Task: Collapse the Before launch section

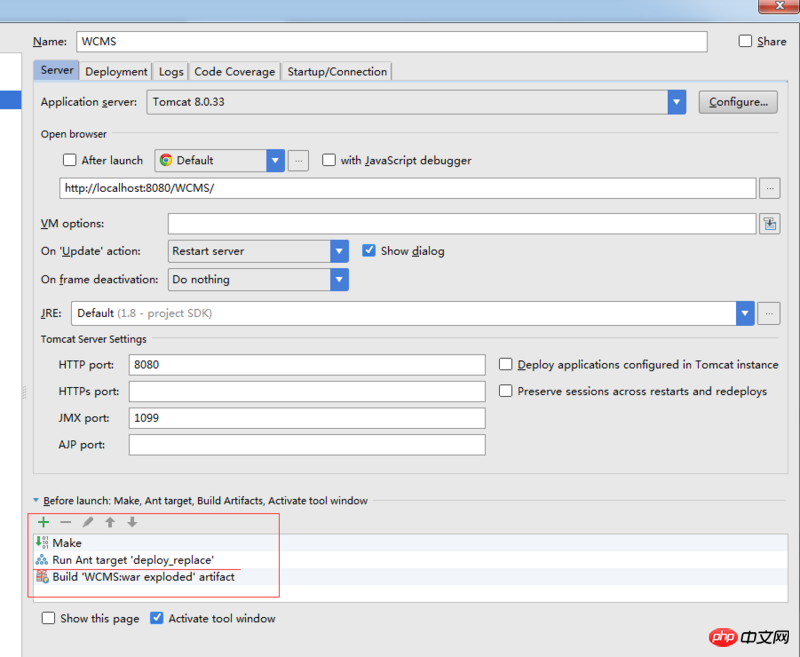Action: tap(36, 500)
